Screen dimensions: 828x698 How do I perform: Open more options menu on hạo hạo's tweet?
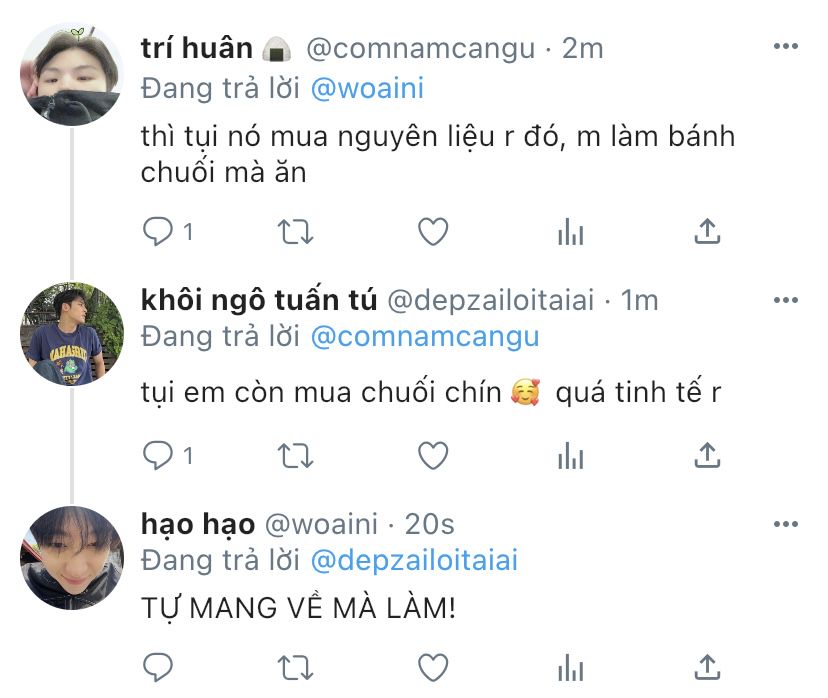pos(786,524)
